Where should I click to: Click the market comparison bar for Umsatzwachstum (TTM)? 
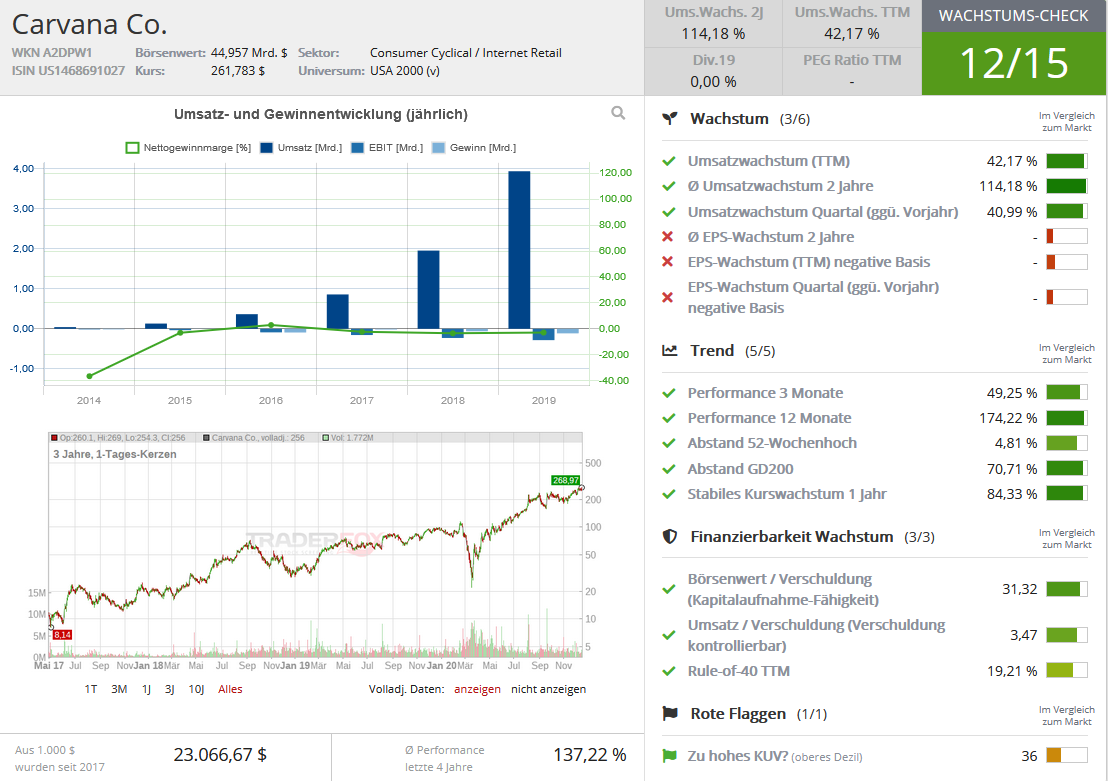(1066, 161)
